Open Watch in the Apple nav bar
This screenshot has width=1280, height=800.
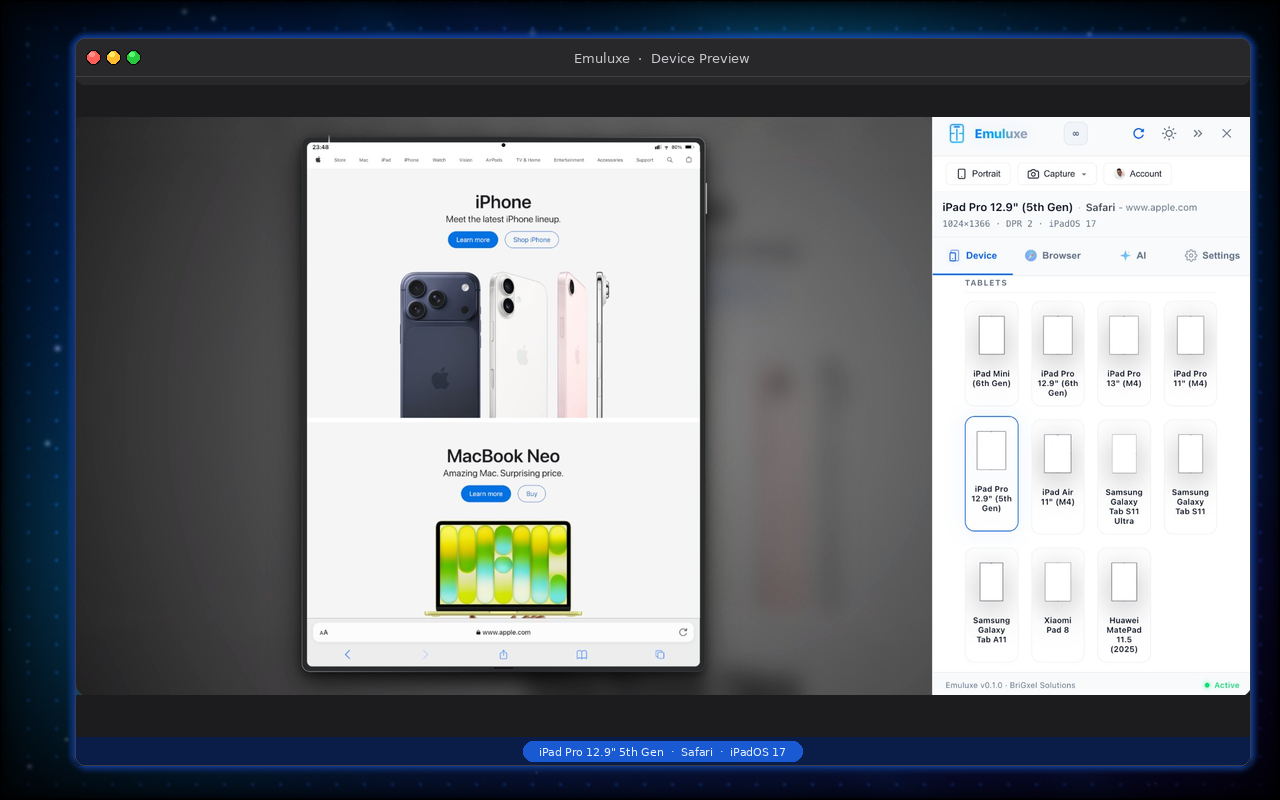(x=439, y=160)
